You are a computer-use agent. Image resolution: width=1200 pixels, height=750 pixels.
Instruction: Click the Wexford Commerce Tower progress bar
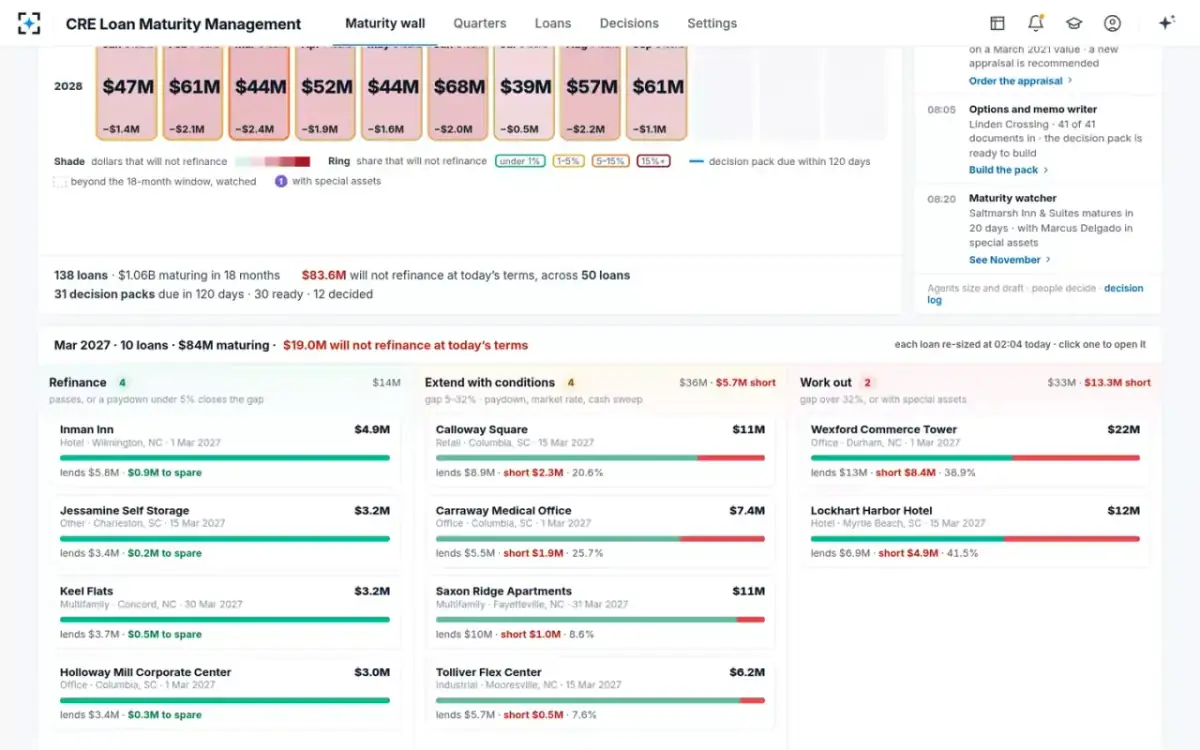[975, 457]
